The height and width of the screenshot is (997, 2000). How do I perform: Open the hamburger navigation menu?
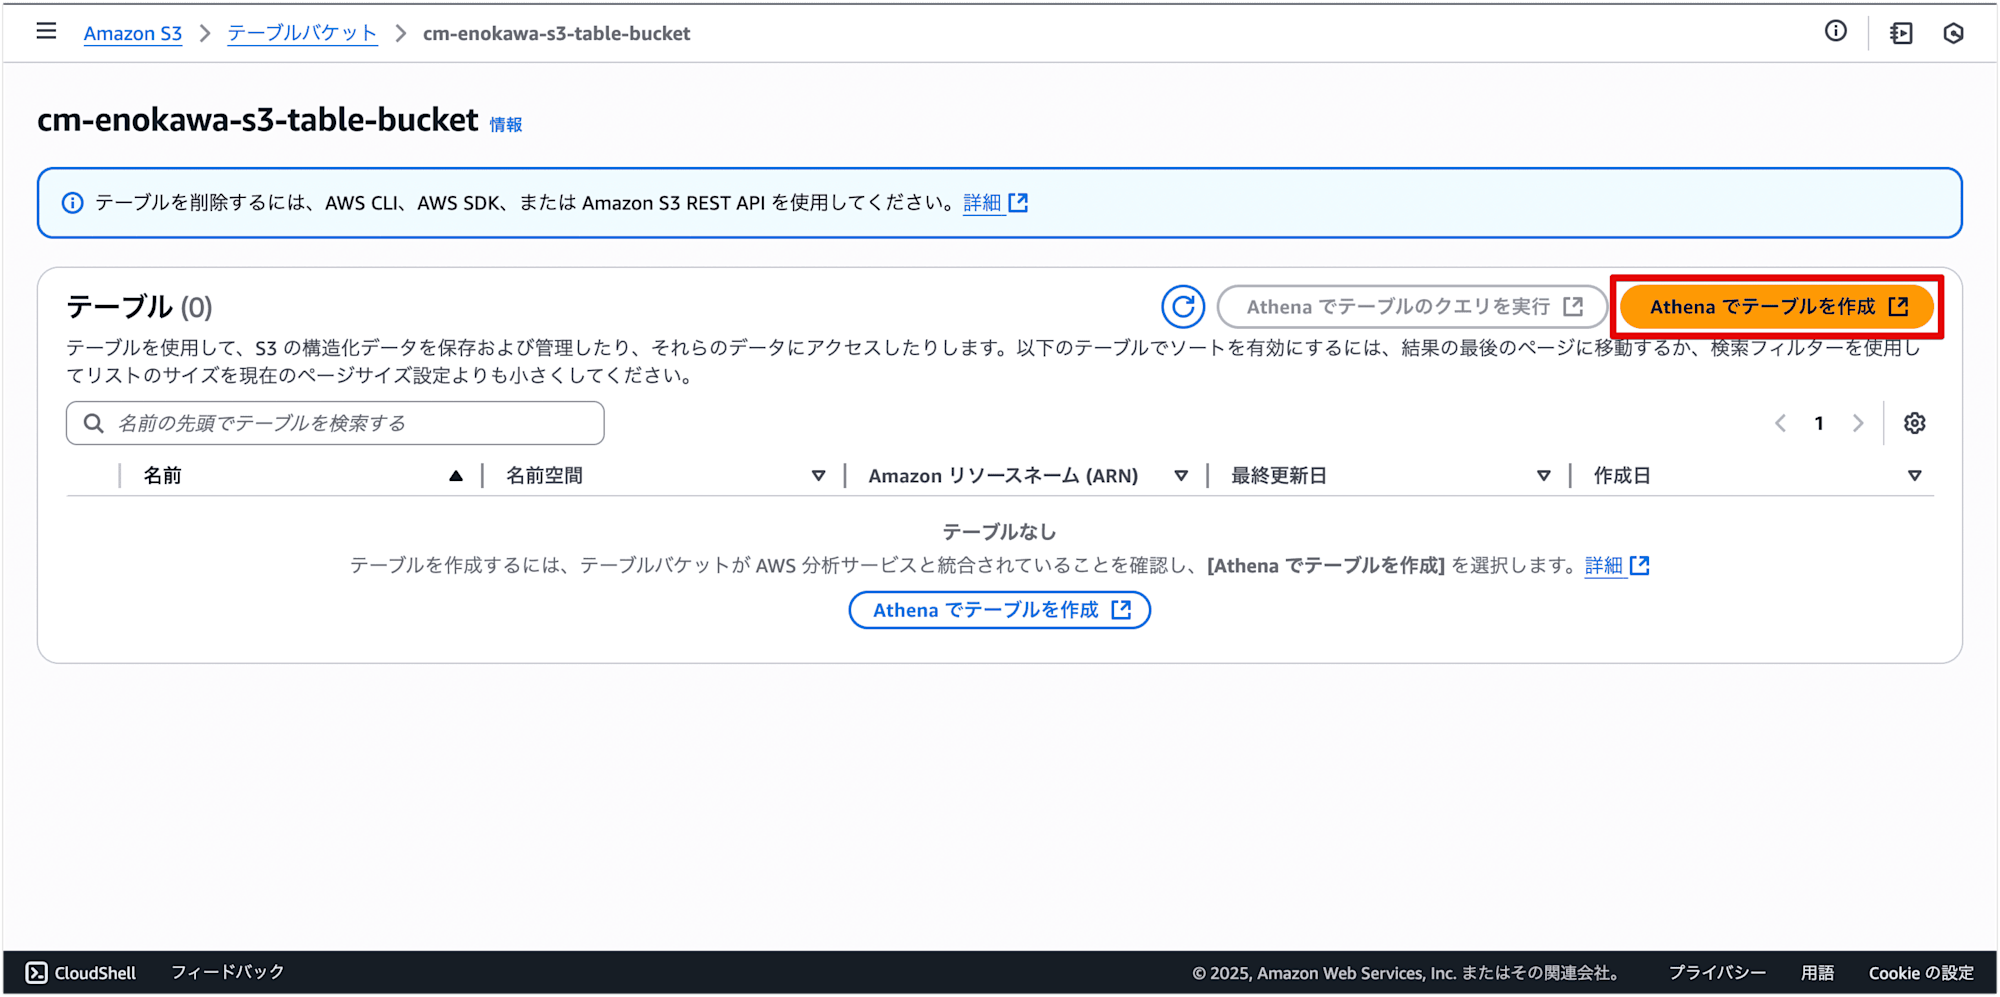46,32
